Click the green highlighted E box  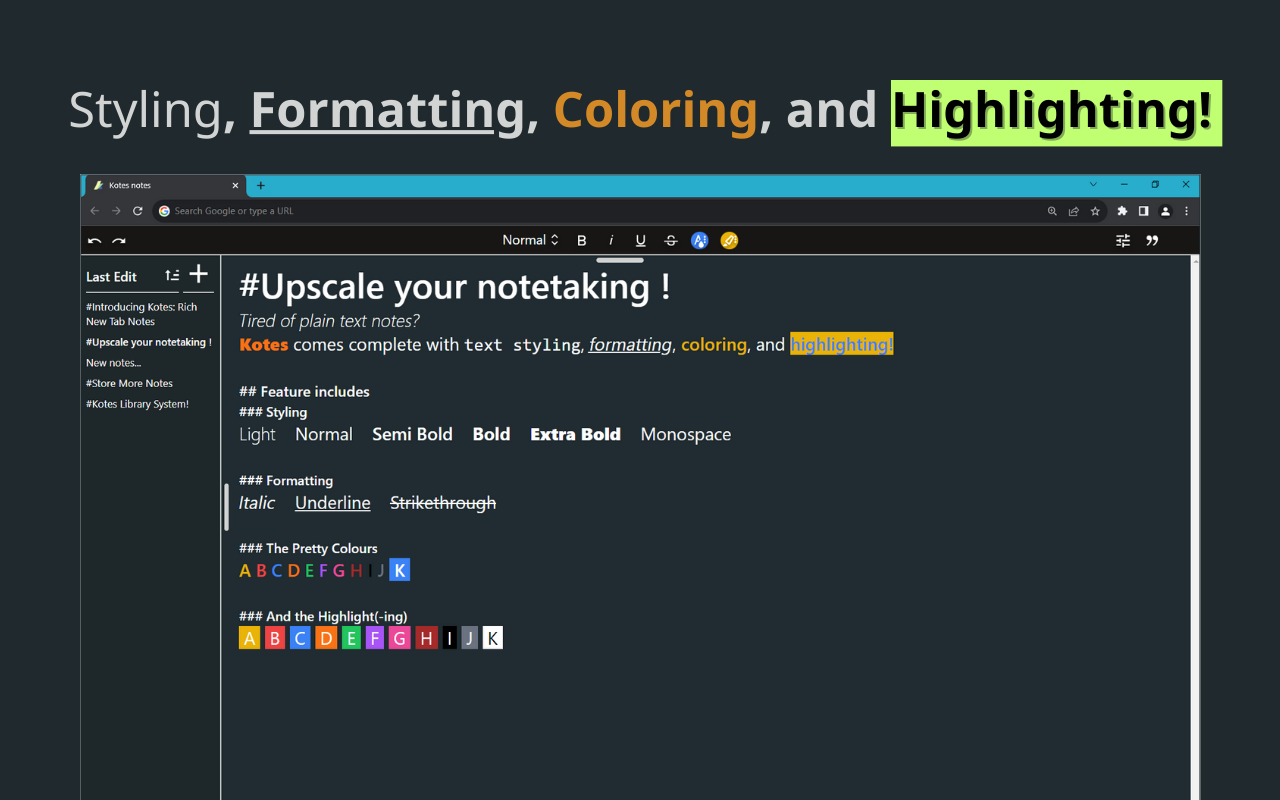pos(351,638)
